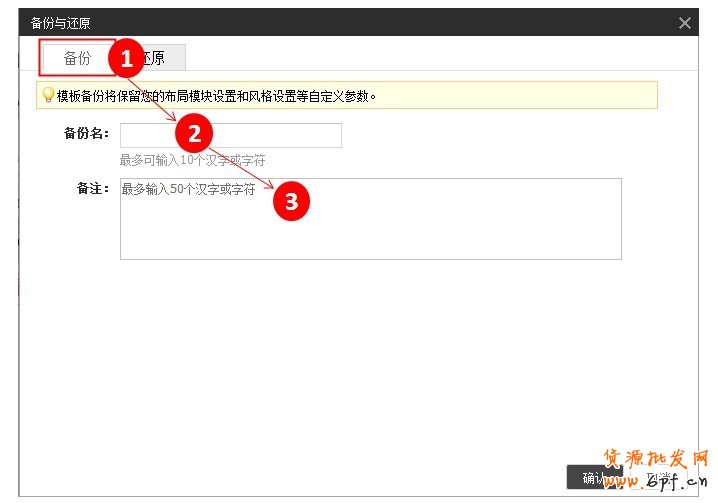Image resolution: width=718 pixels, height=503 pixels.
Task: Click the orange 货源批发网 watermark logo
Action: (653, 457)
